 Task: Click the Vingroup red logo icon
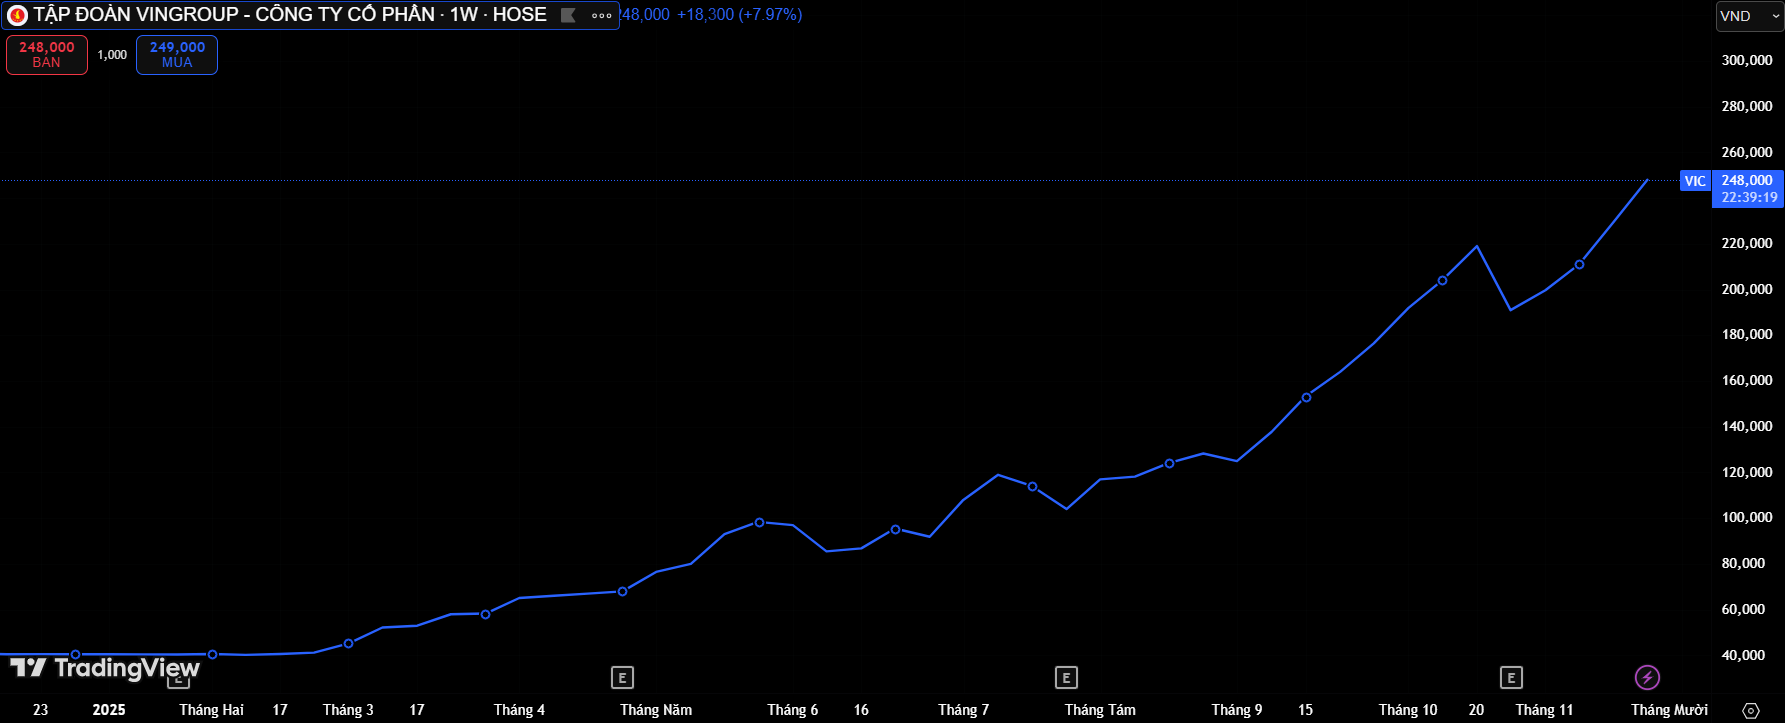pos(17,15)
